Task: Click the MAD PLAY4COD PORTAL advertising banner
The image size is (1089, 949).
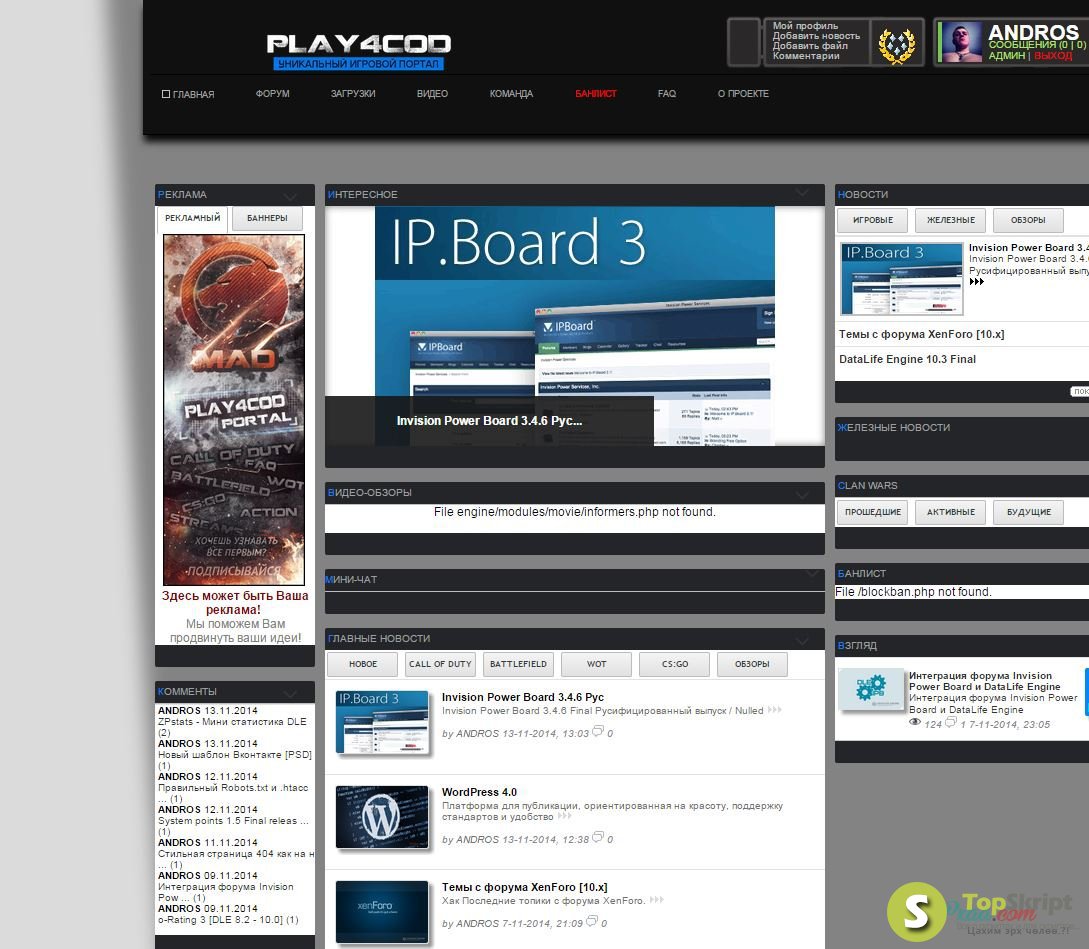Action: (x=234, y=410)
